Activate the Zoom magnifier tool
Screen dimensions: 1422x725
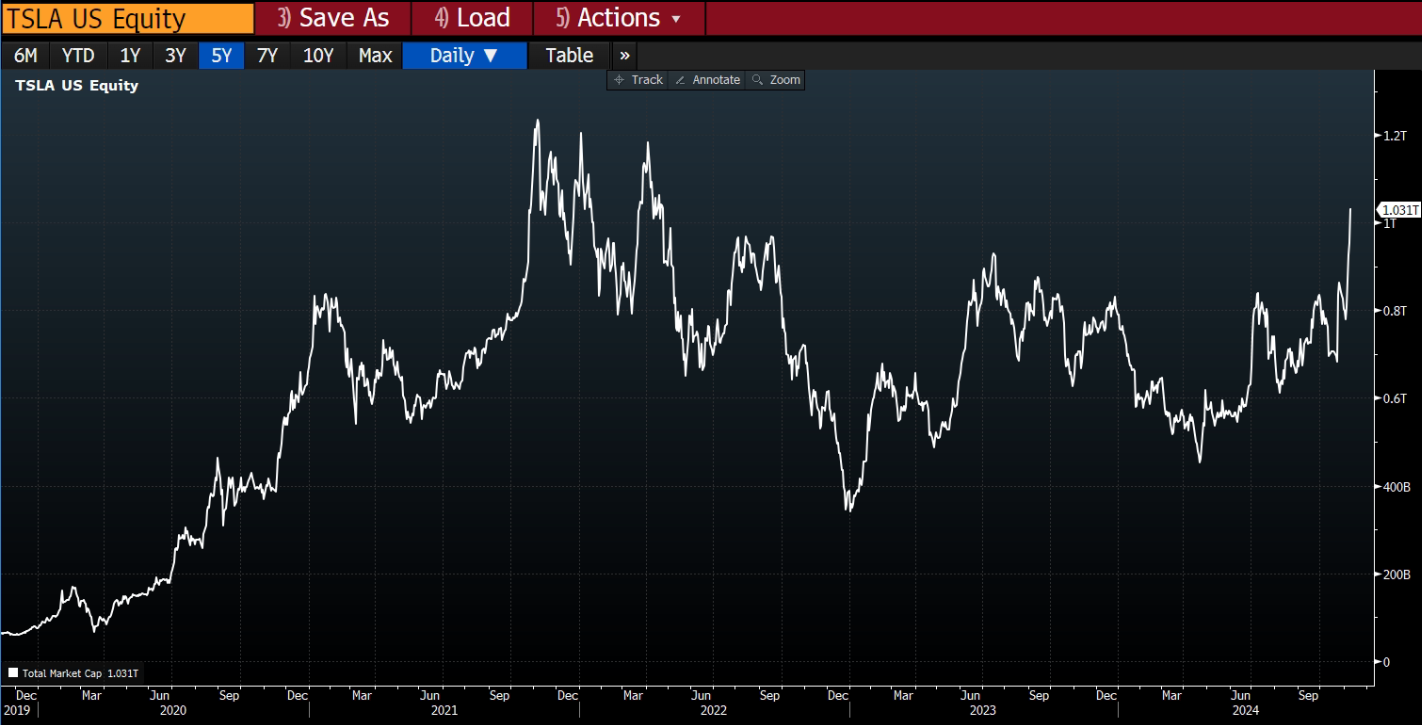(776, 80)
